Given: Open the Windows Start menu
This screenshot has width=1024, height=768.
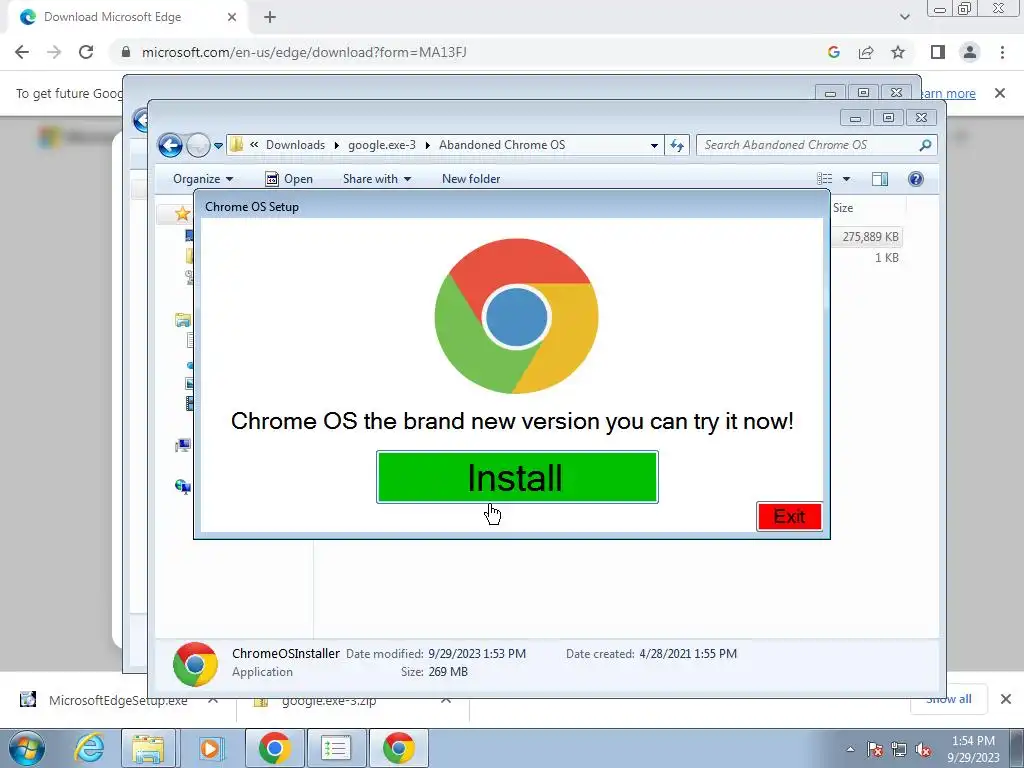Looking at the screenshot, I should pyautogui.click(x=27, y=748).
